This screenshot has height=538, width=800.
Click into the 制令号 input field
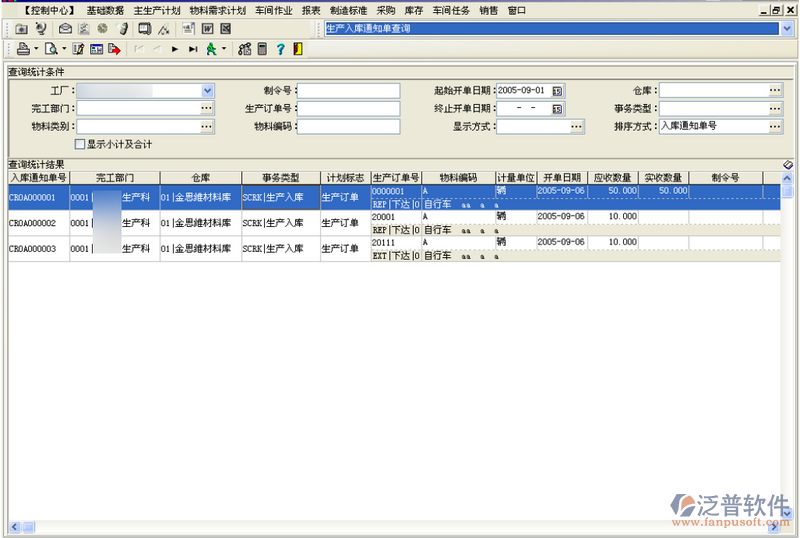[x=348, y=91]
